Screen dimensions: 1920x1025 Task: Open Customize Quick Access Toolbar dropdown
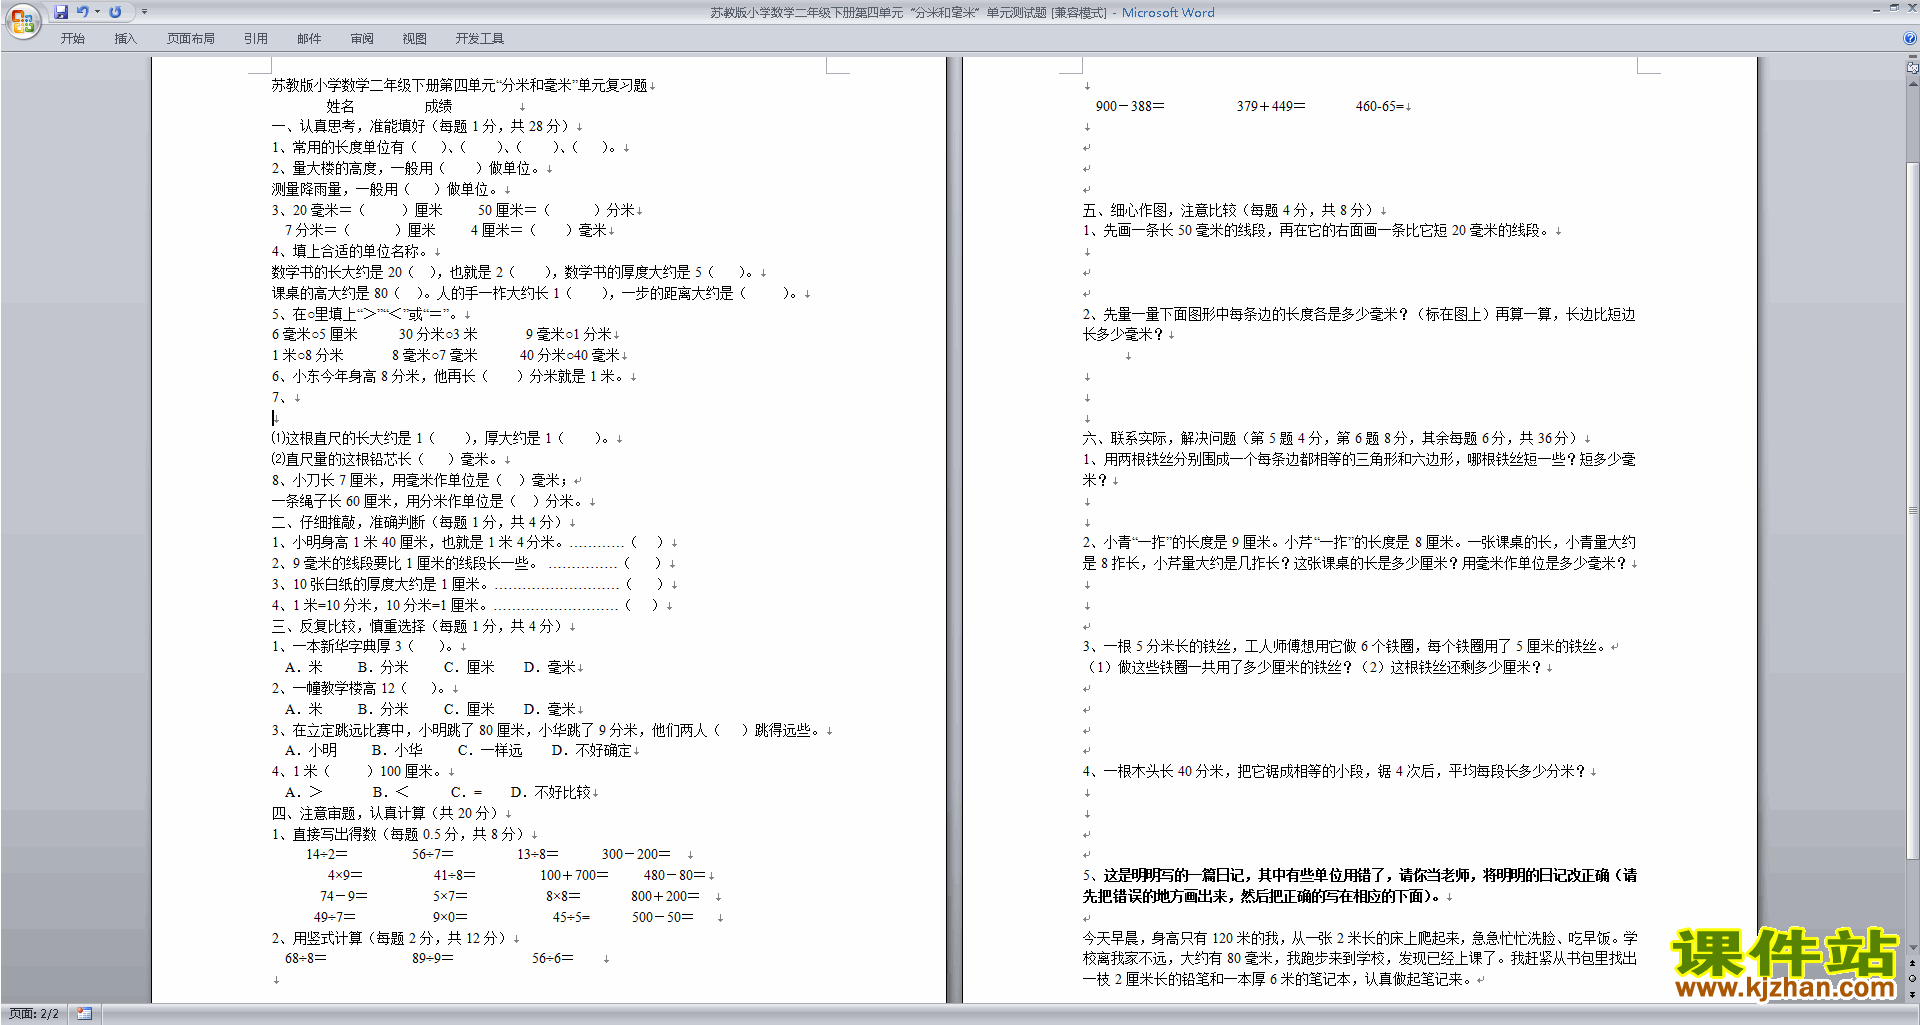coord(144,12)
